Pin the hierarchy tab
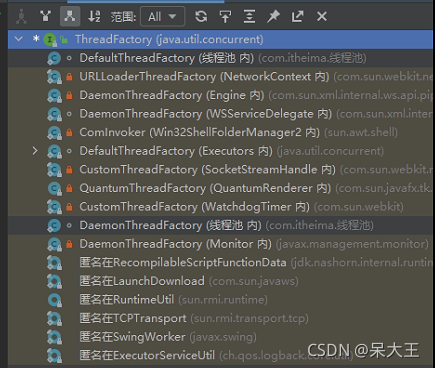 click(x=273, y=16)
